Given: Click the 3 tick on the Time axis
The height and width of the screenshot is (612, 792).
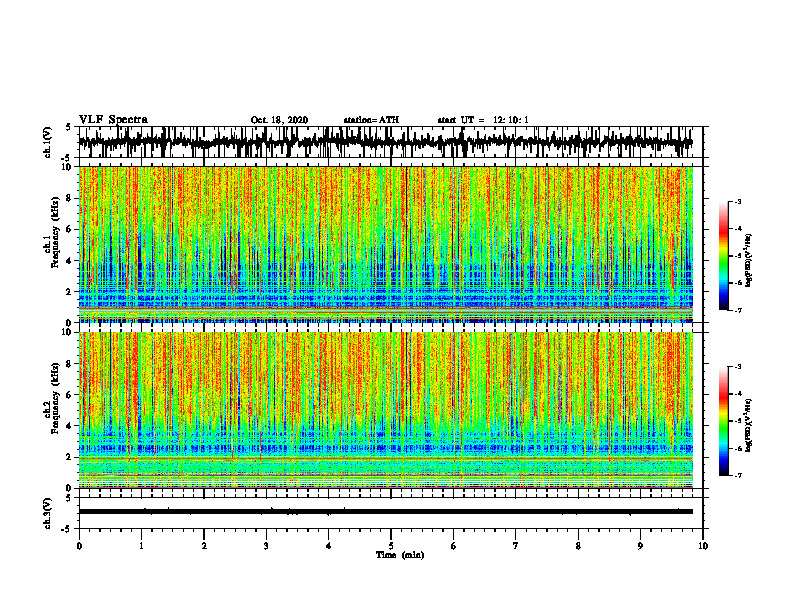Looking at the screenshot, I should [266, 546].
